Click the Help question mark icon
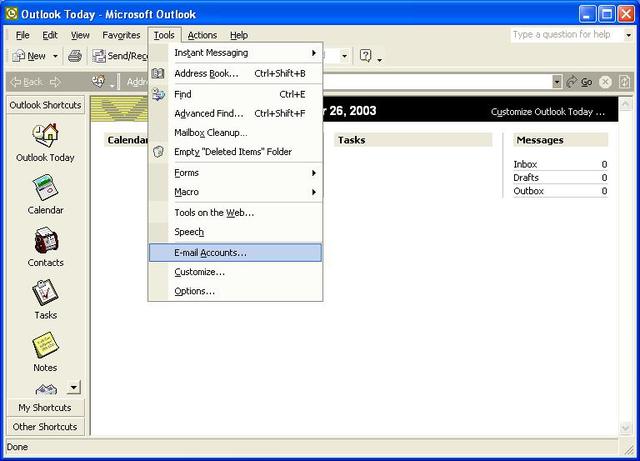The image size is (640, 461). point(365,55)
